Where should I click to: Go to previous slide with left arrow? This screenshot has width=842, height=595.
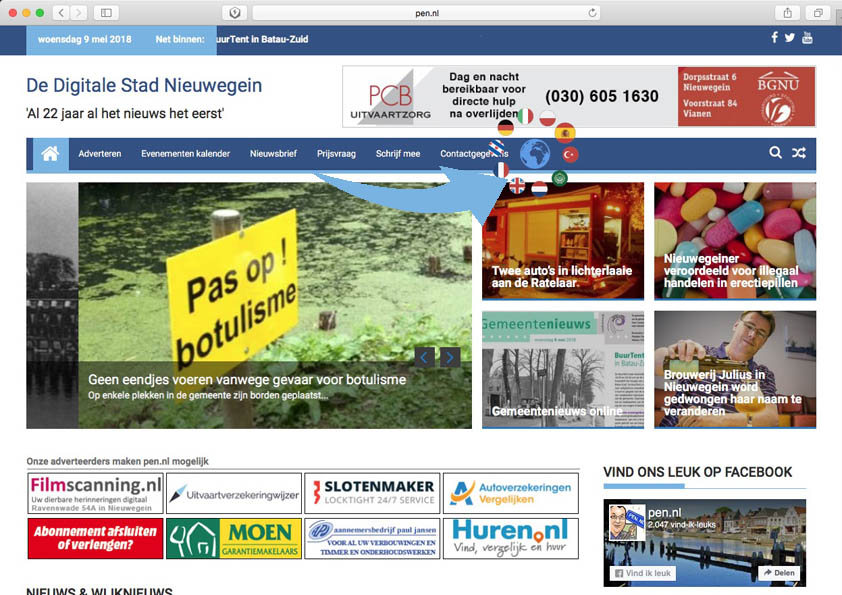[x=425, y=357]
